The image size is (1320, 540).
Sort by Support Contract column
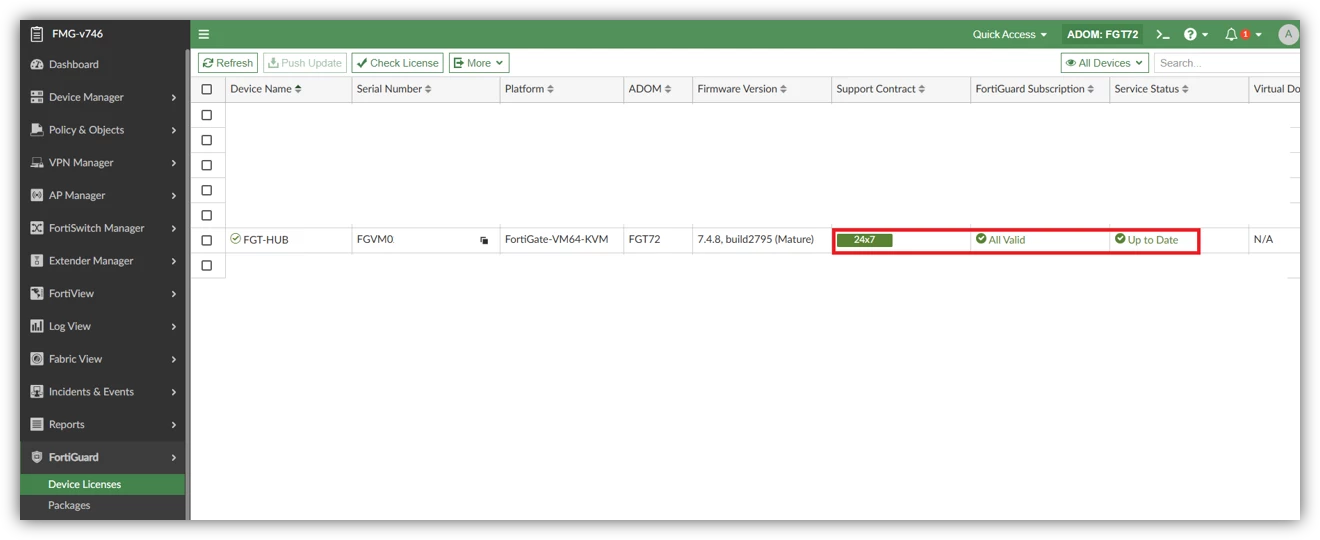(881, 89)
